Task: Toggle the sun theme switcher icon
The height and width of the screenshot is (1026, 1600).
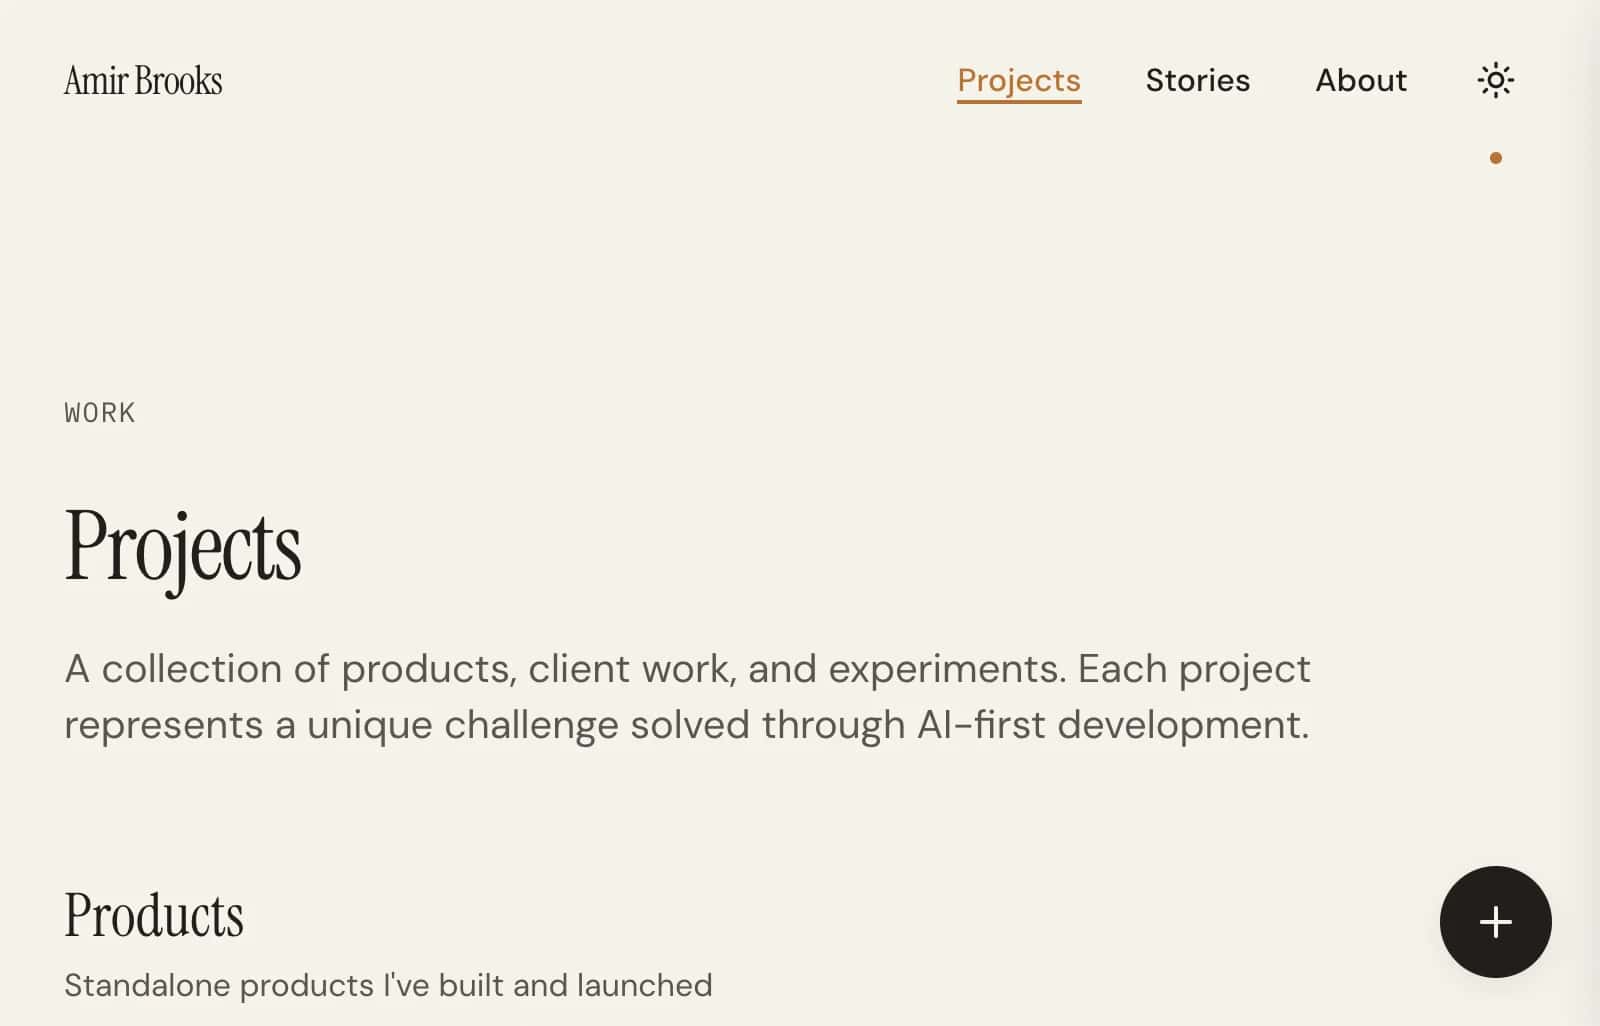Action: pos(1495,80)
